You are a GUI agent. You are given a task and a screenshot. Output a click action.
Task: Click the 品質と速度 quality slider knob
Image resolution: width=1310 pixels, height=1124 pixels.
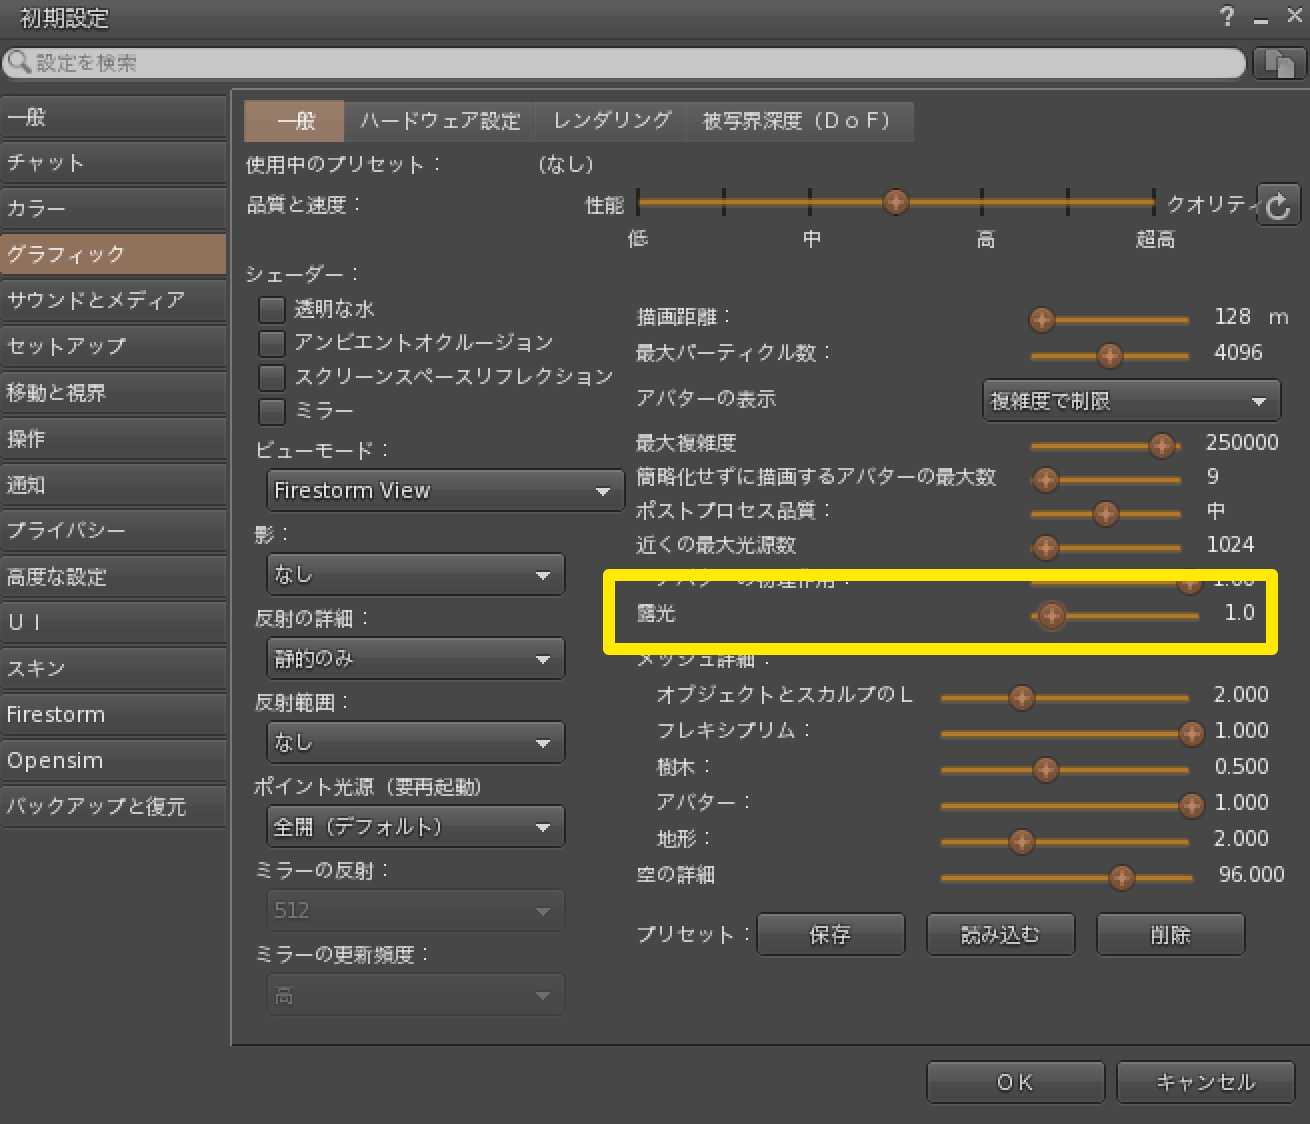point(895,202)
